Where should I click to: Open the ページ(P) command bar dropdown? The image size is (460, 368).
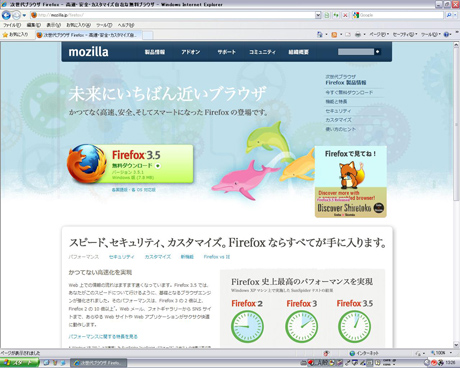(379, 34)
